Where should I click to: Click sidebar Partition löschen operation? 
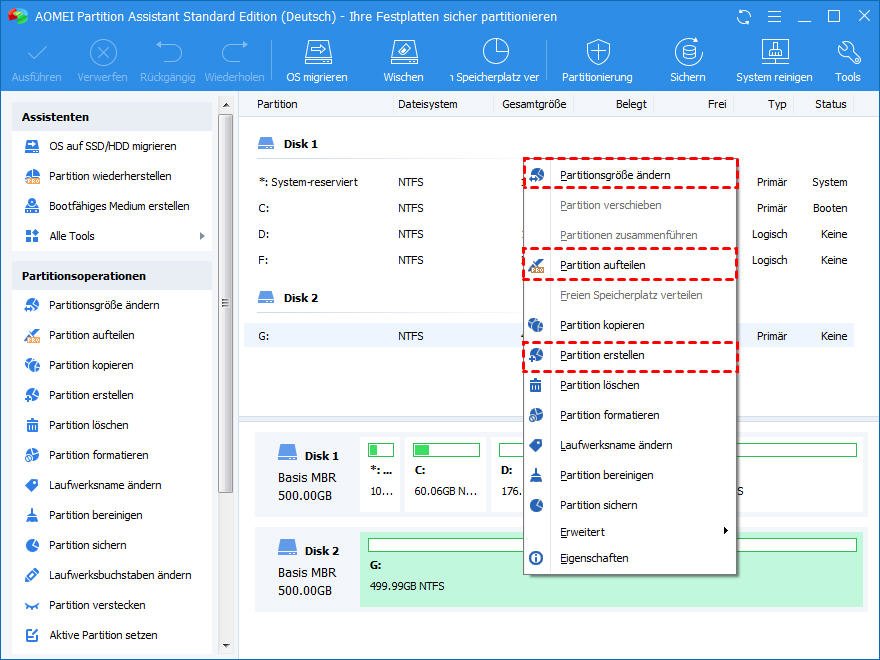coord(89,425)
